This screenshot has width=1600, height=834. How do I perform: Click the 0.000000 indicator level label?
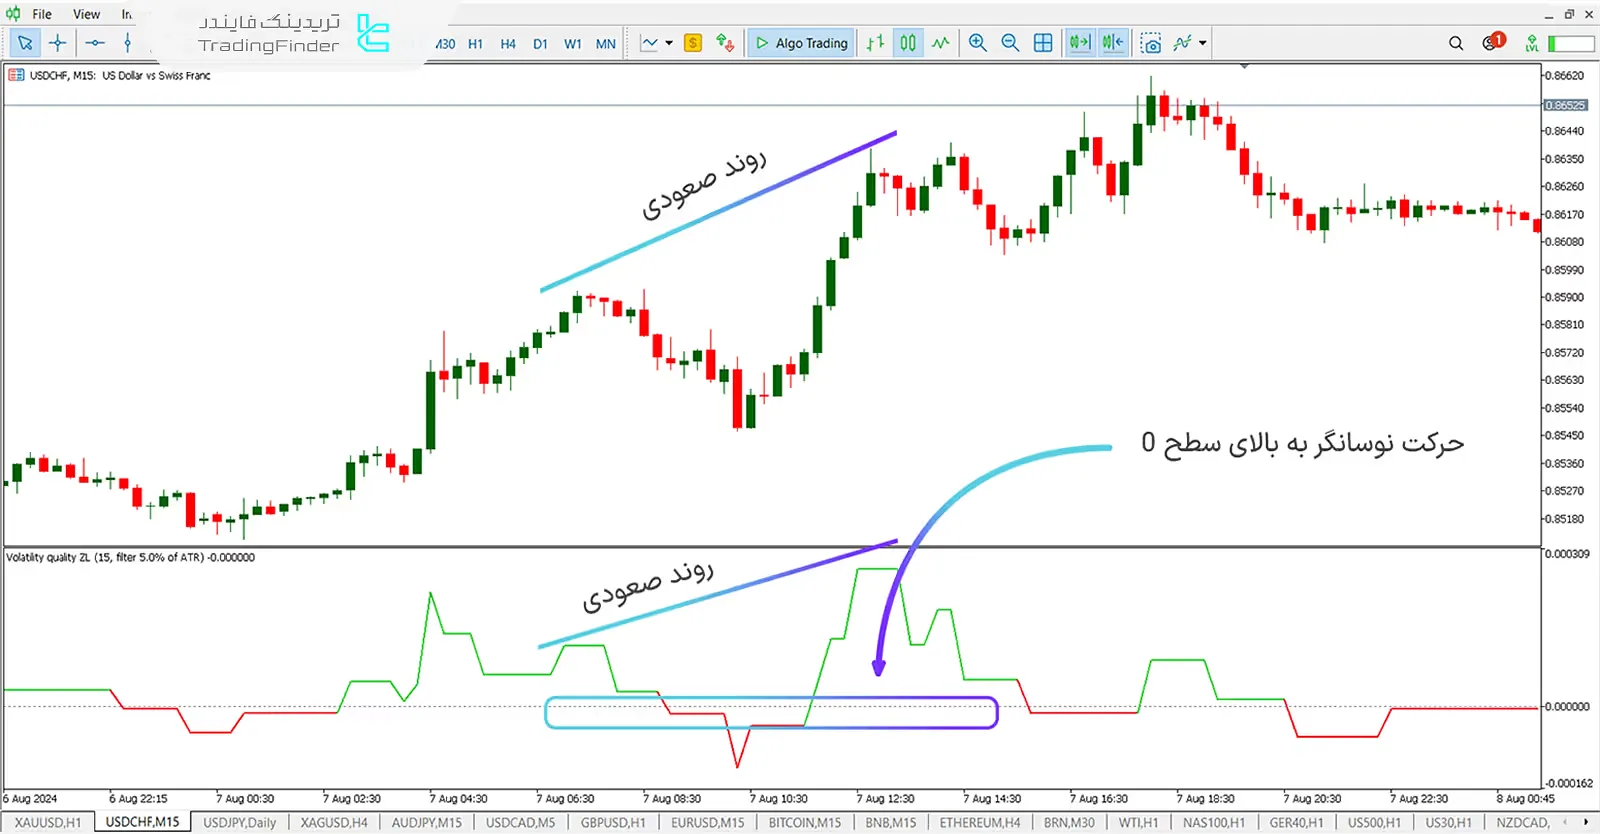click(x=1567, y=706)
